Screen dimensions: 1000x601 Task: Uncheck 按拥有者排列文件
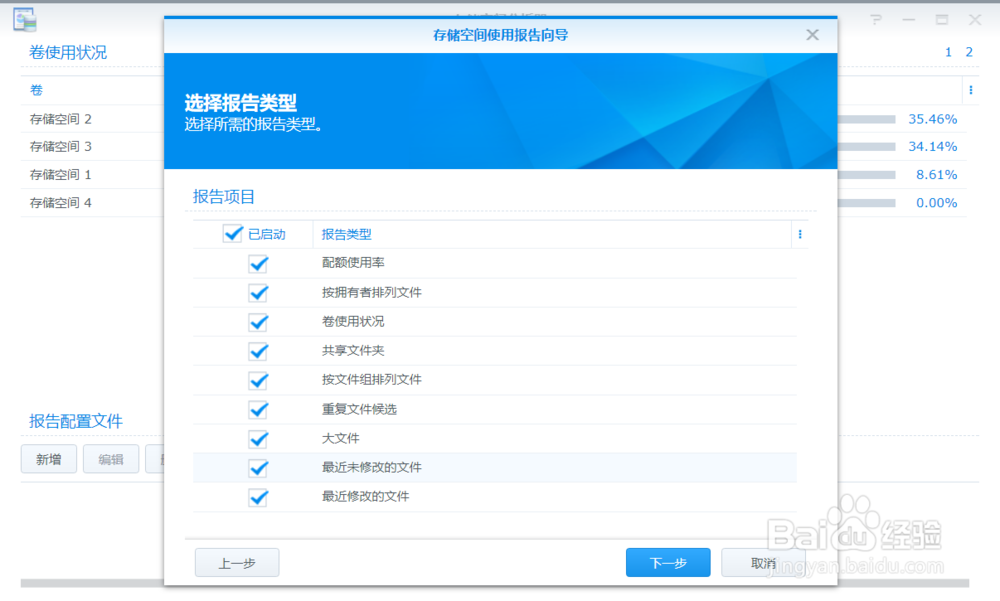[258, 293]
